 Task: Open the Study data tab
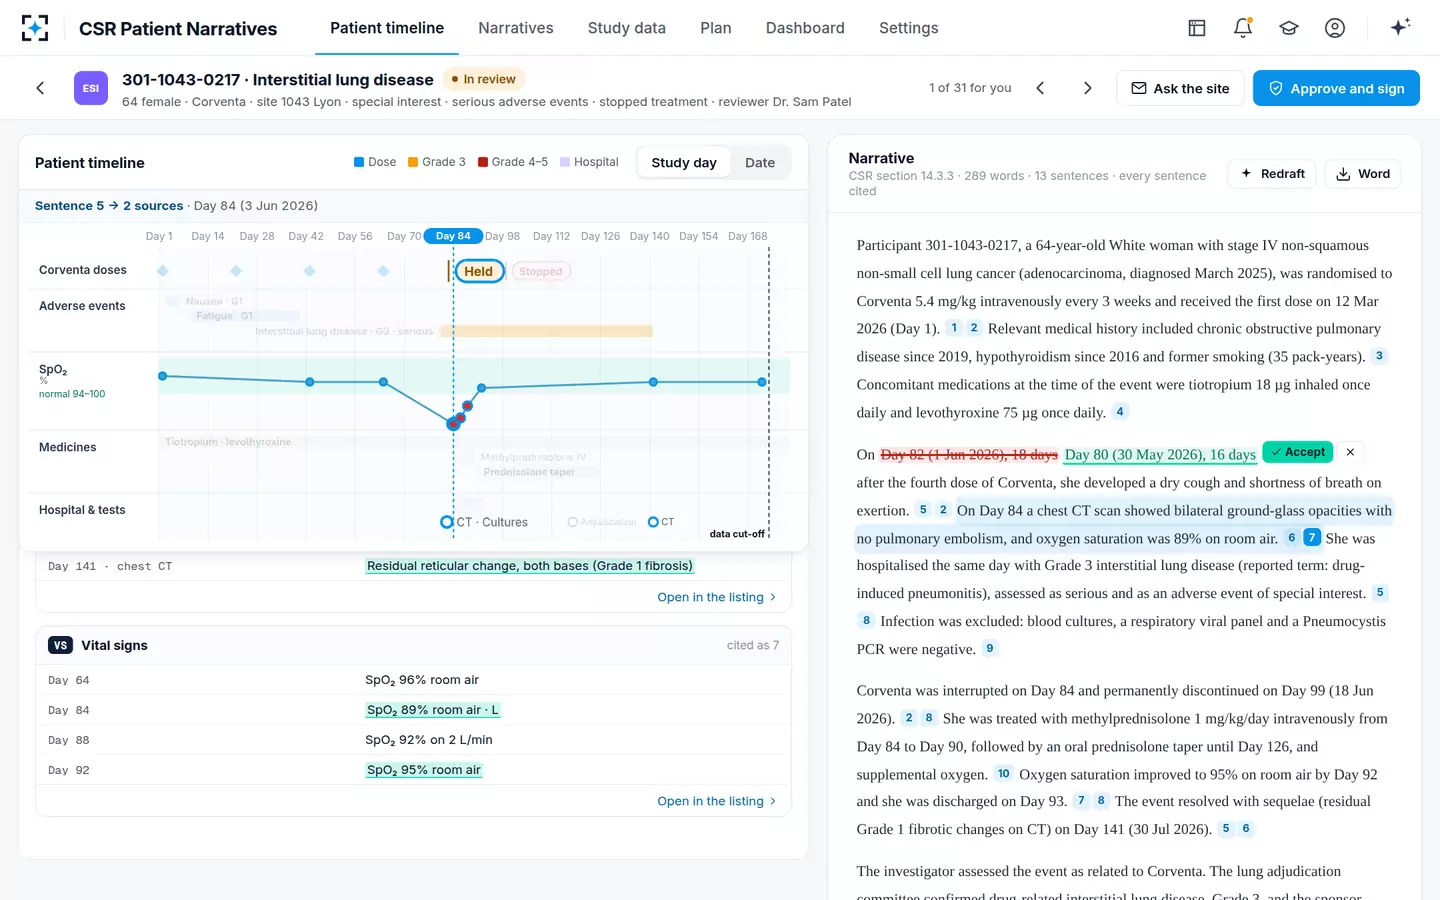coord(627,28)
